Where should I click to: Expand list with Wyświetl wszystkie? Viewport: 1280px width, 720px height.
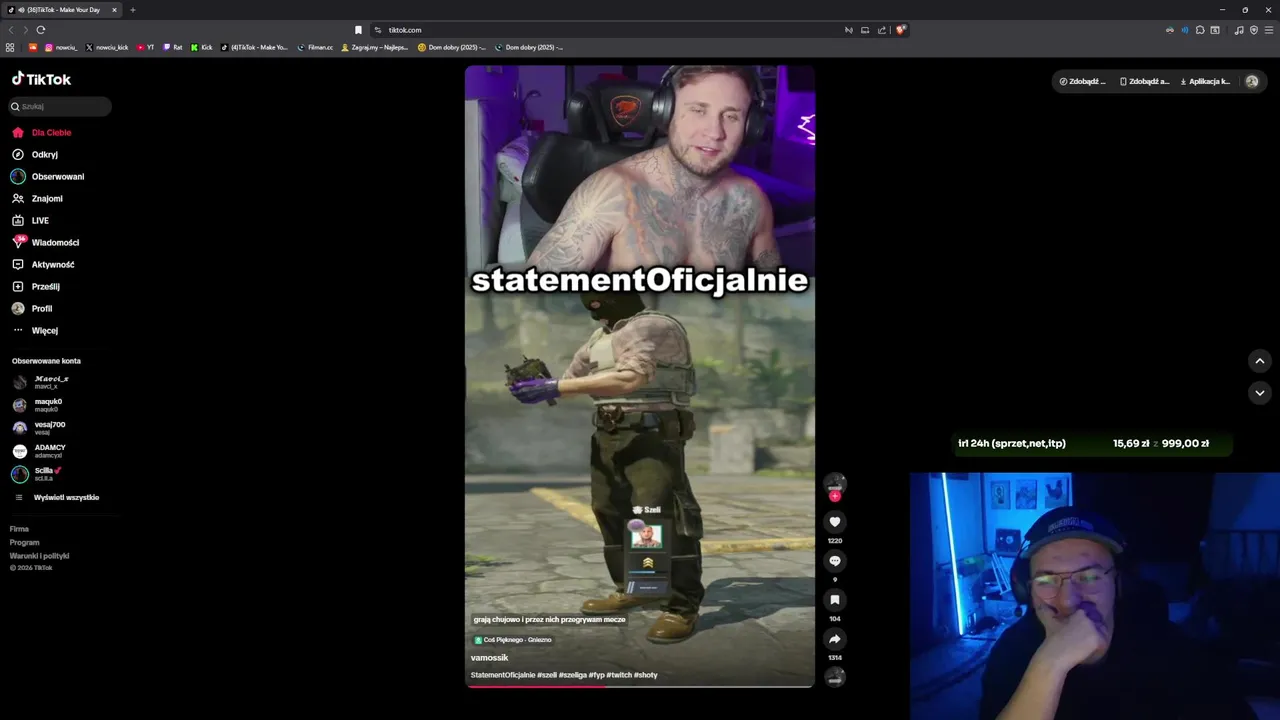pos(58,497)
